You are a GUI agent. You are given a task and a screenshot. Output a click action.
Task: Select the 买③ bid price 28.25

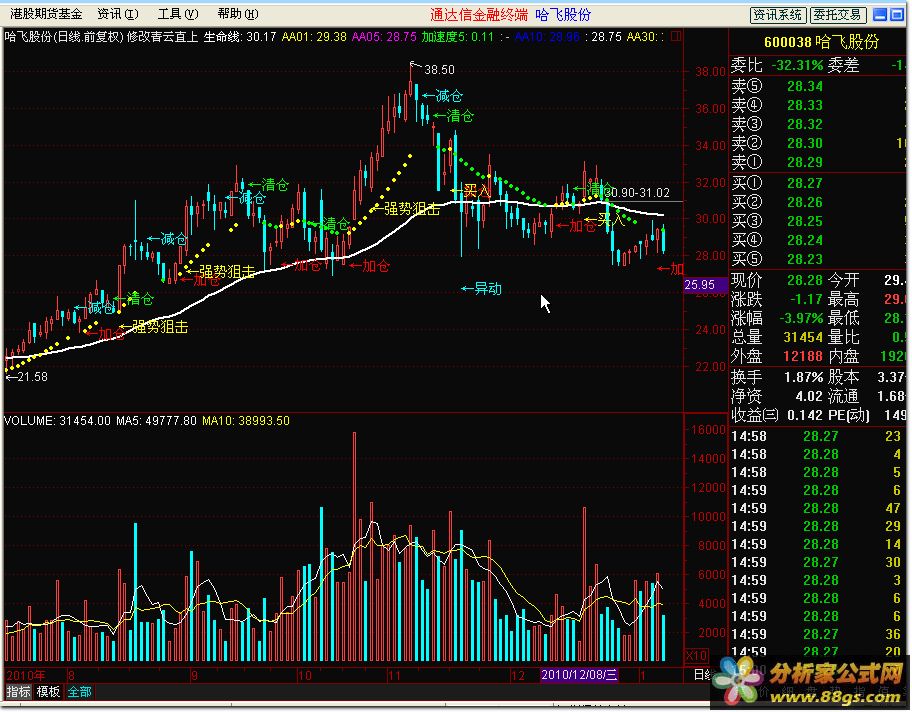click(804, 221)
